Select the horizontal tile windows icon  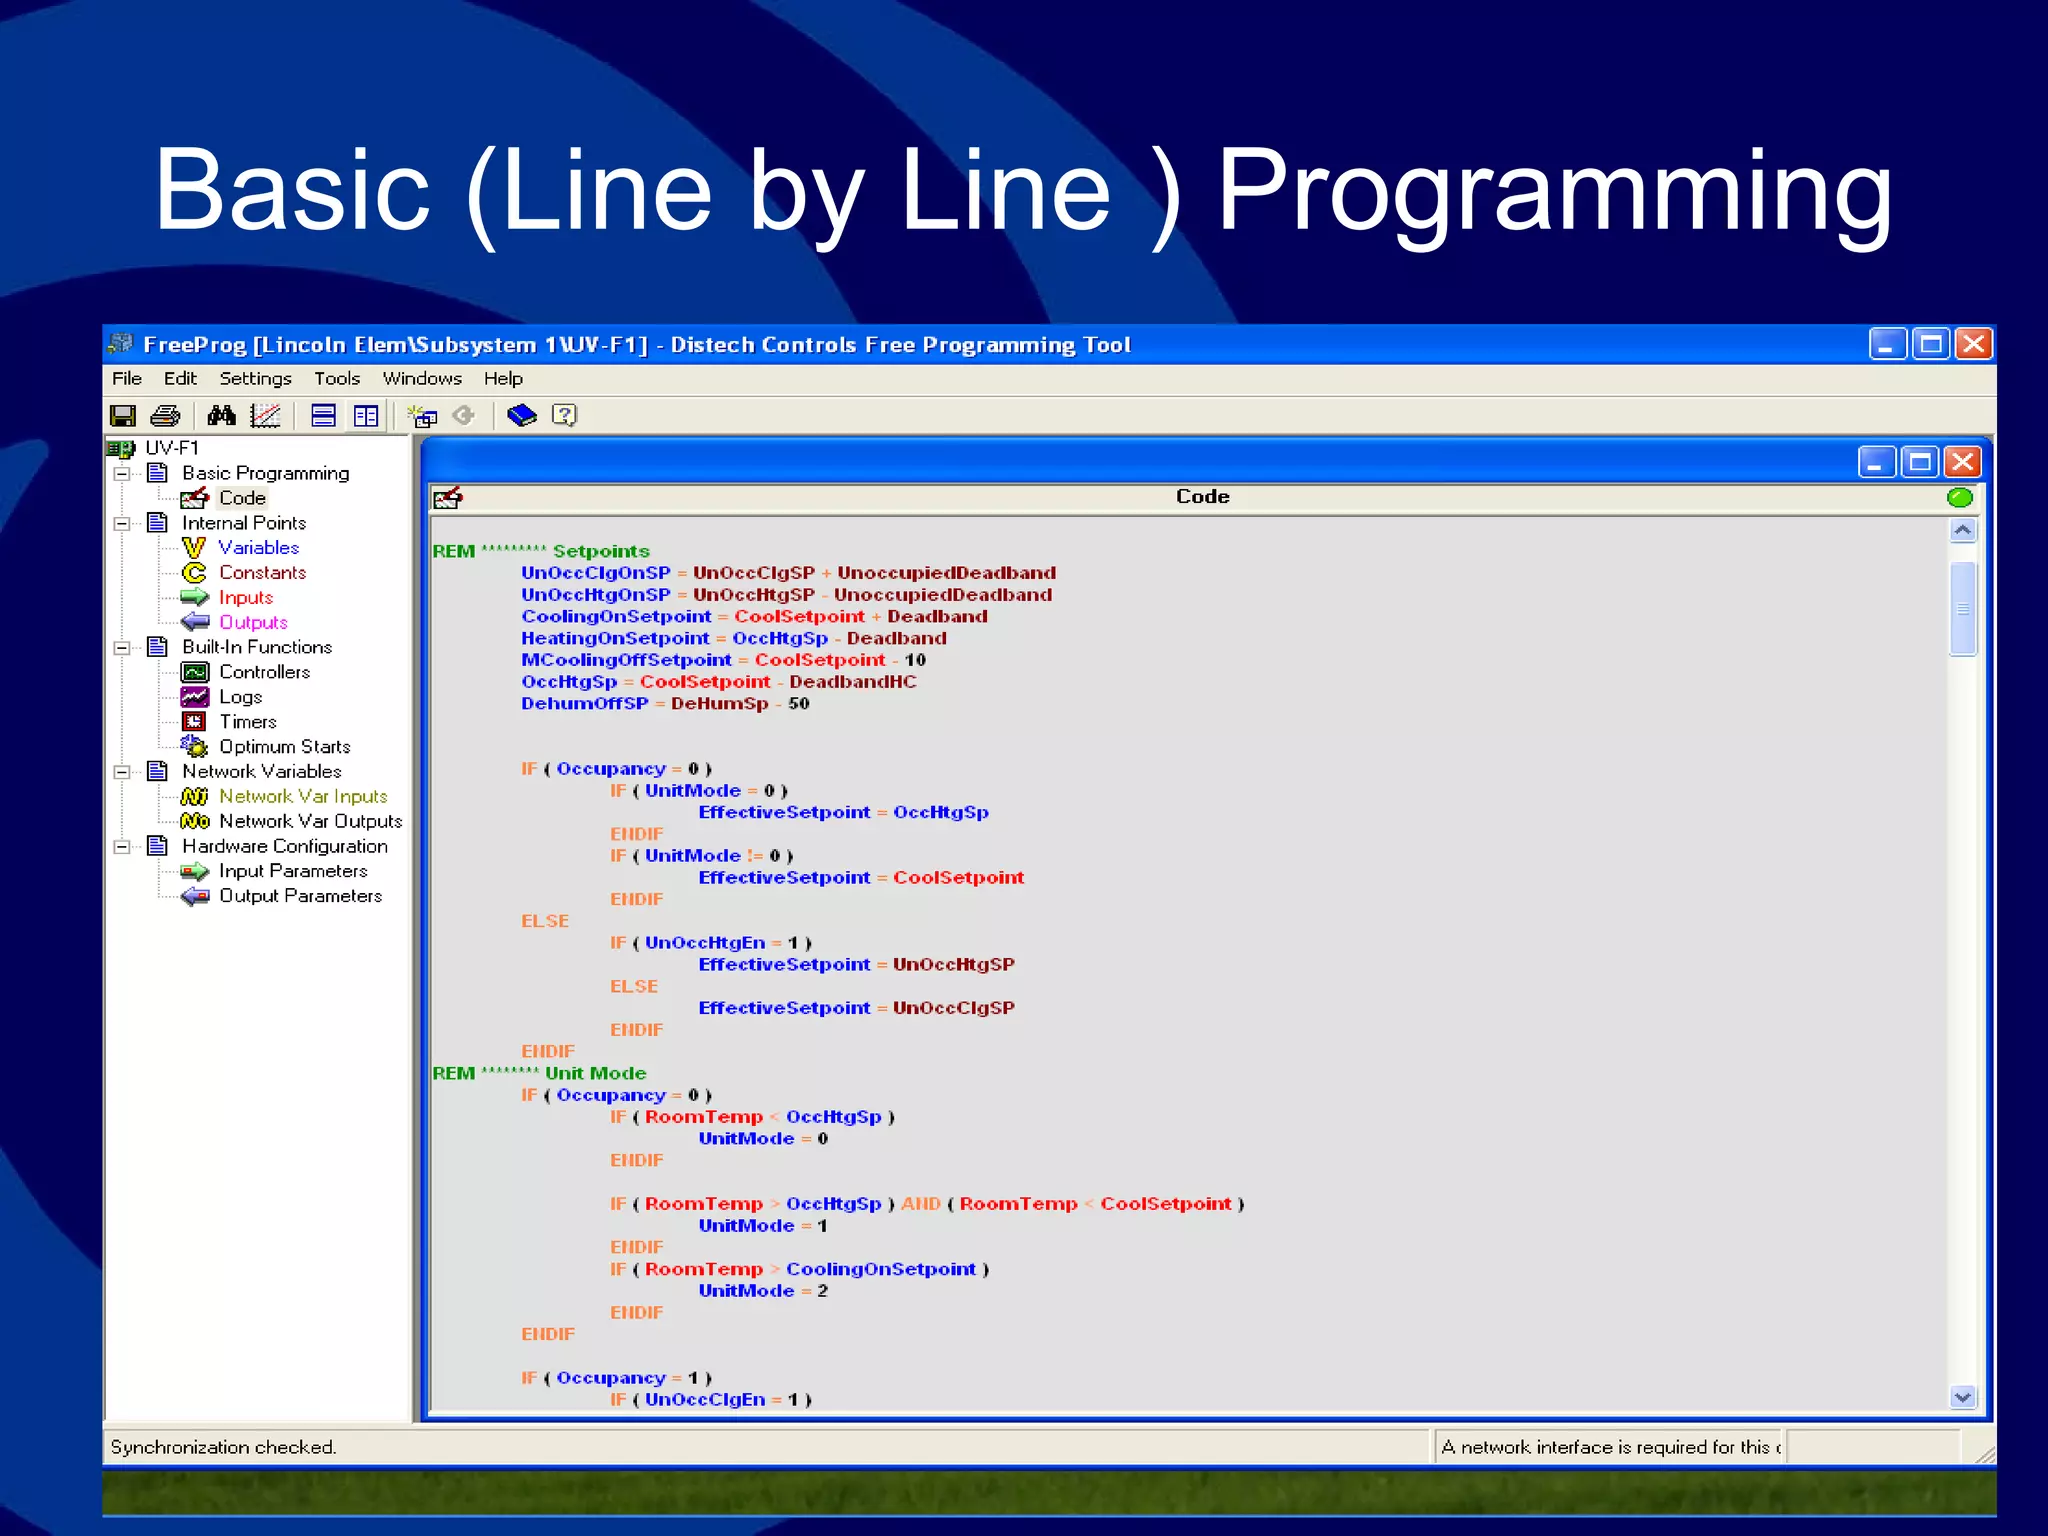[323, 416]
